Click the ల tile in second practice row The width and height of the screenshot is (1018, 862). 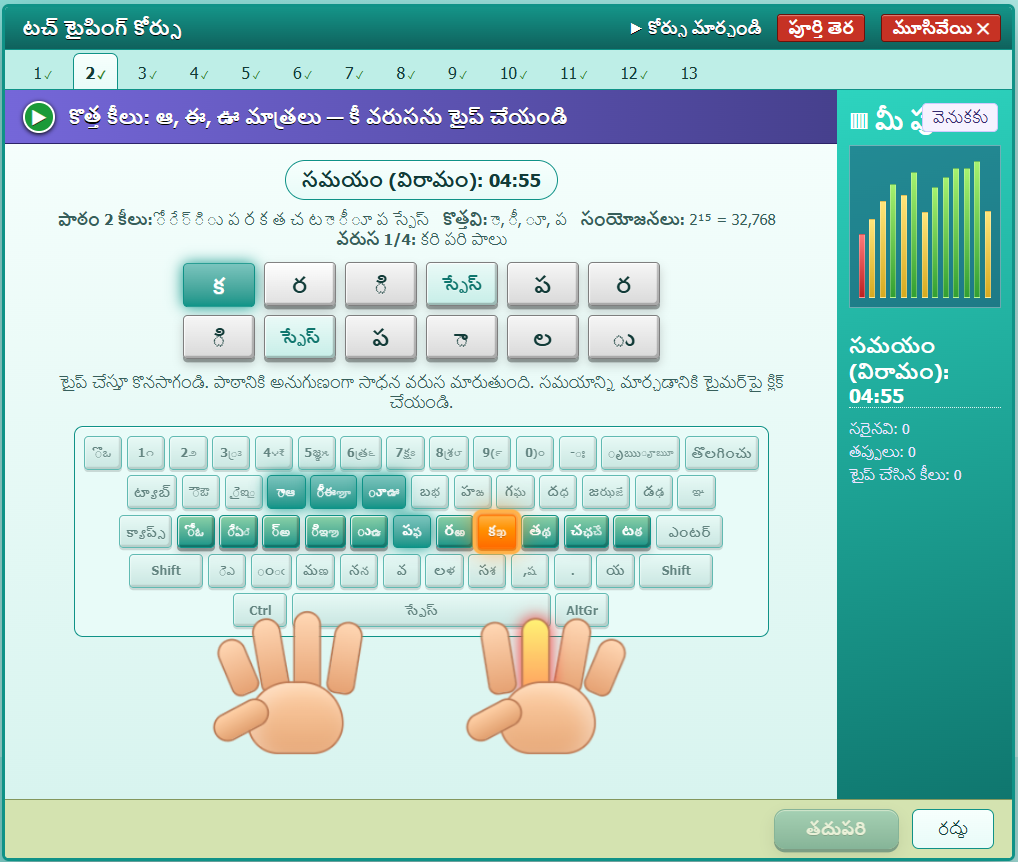[x=542, y=338]
